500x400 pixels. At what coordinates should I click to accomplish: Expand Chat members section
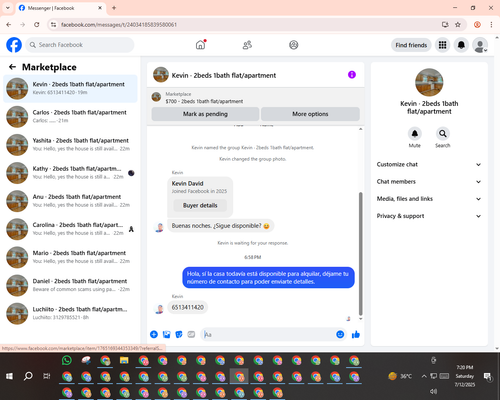[x=429, y=182]
